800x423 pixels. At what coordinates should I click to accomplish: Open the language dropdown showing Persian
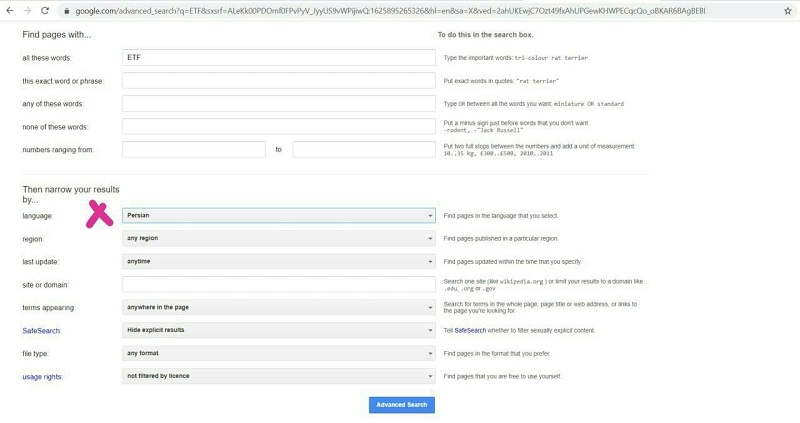click(279, 215)
